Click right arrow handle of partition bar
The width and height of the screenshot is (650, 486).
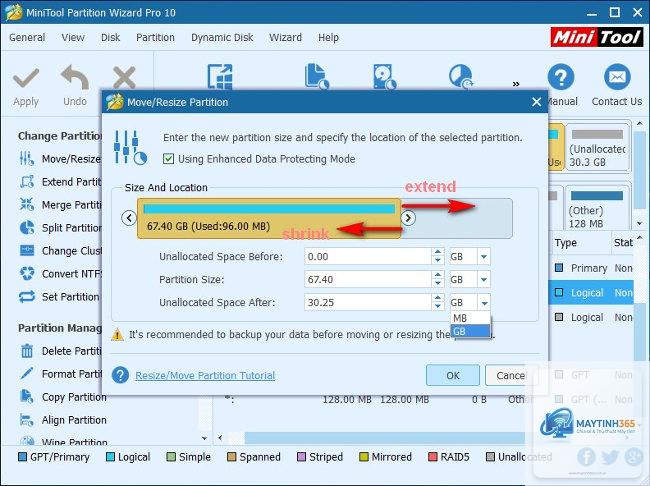pos(408,218)
